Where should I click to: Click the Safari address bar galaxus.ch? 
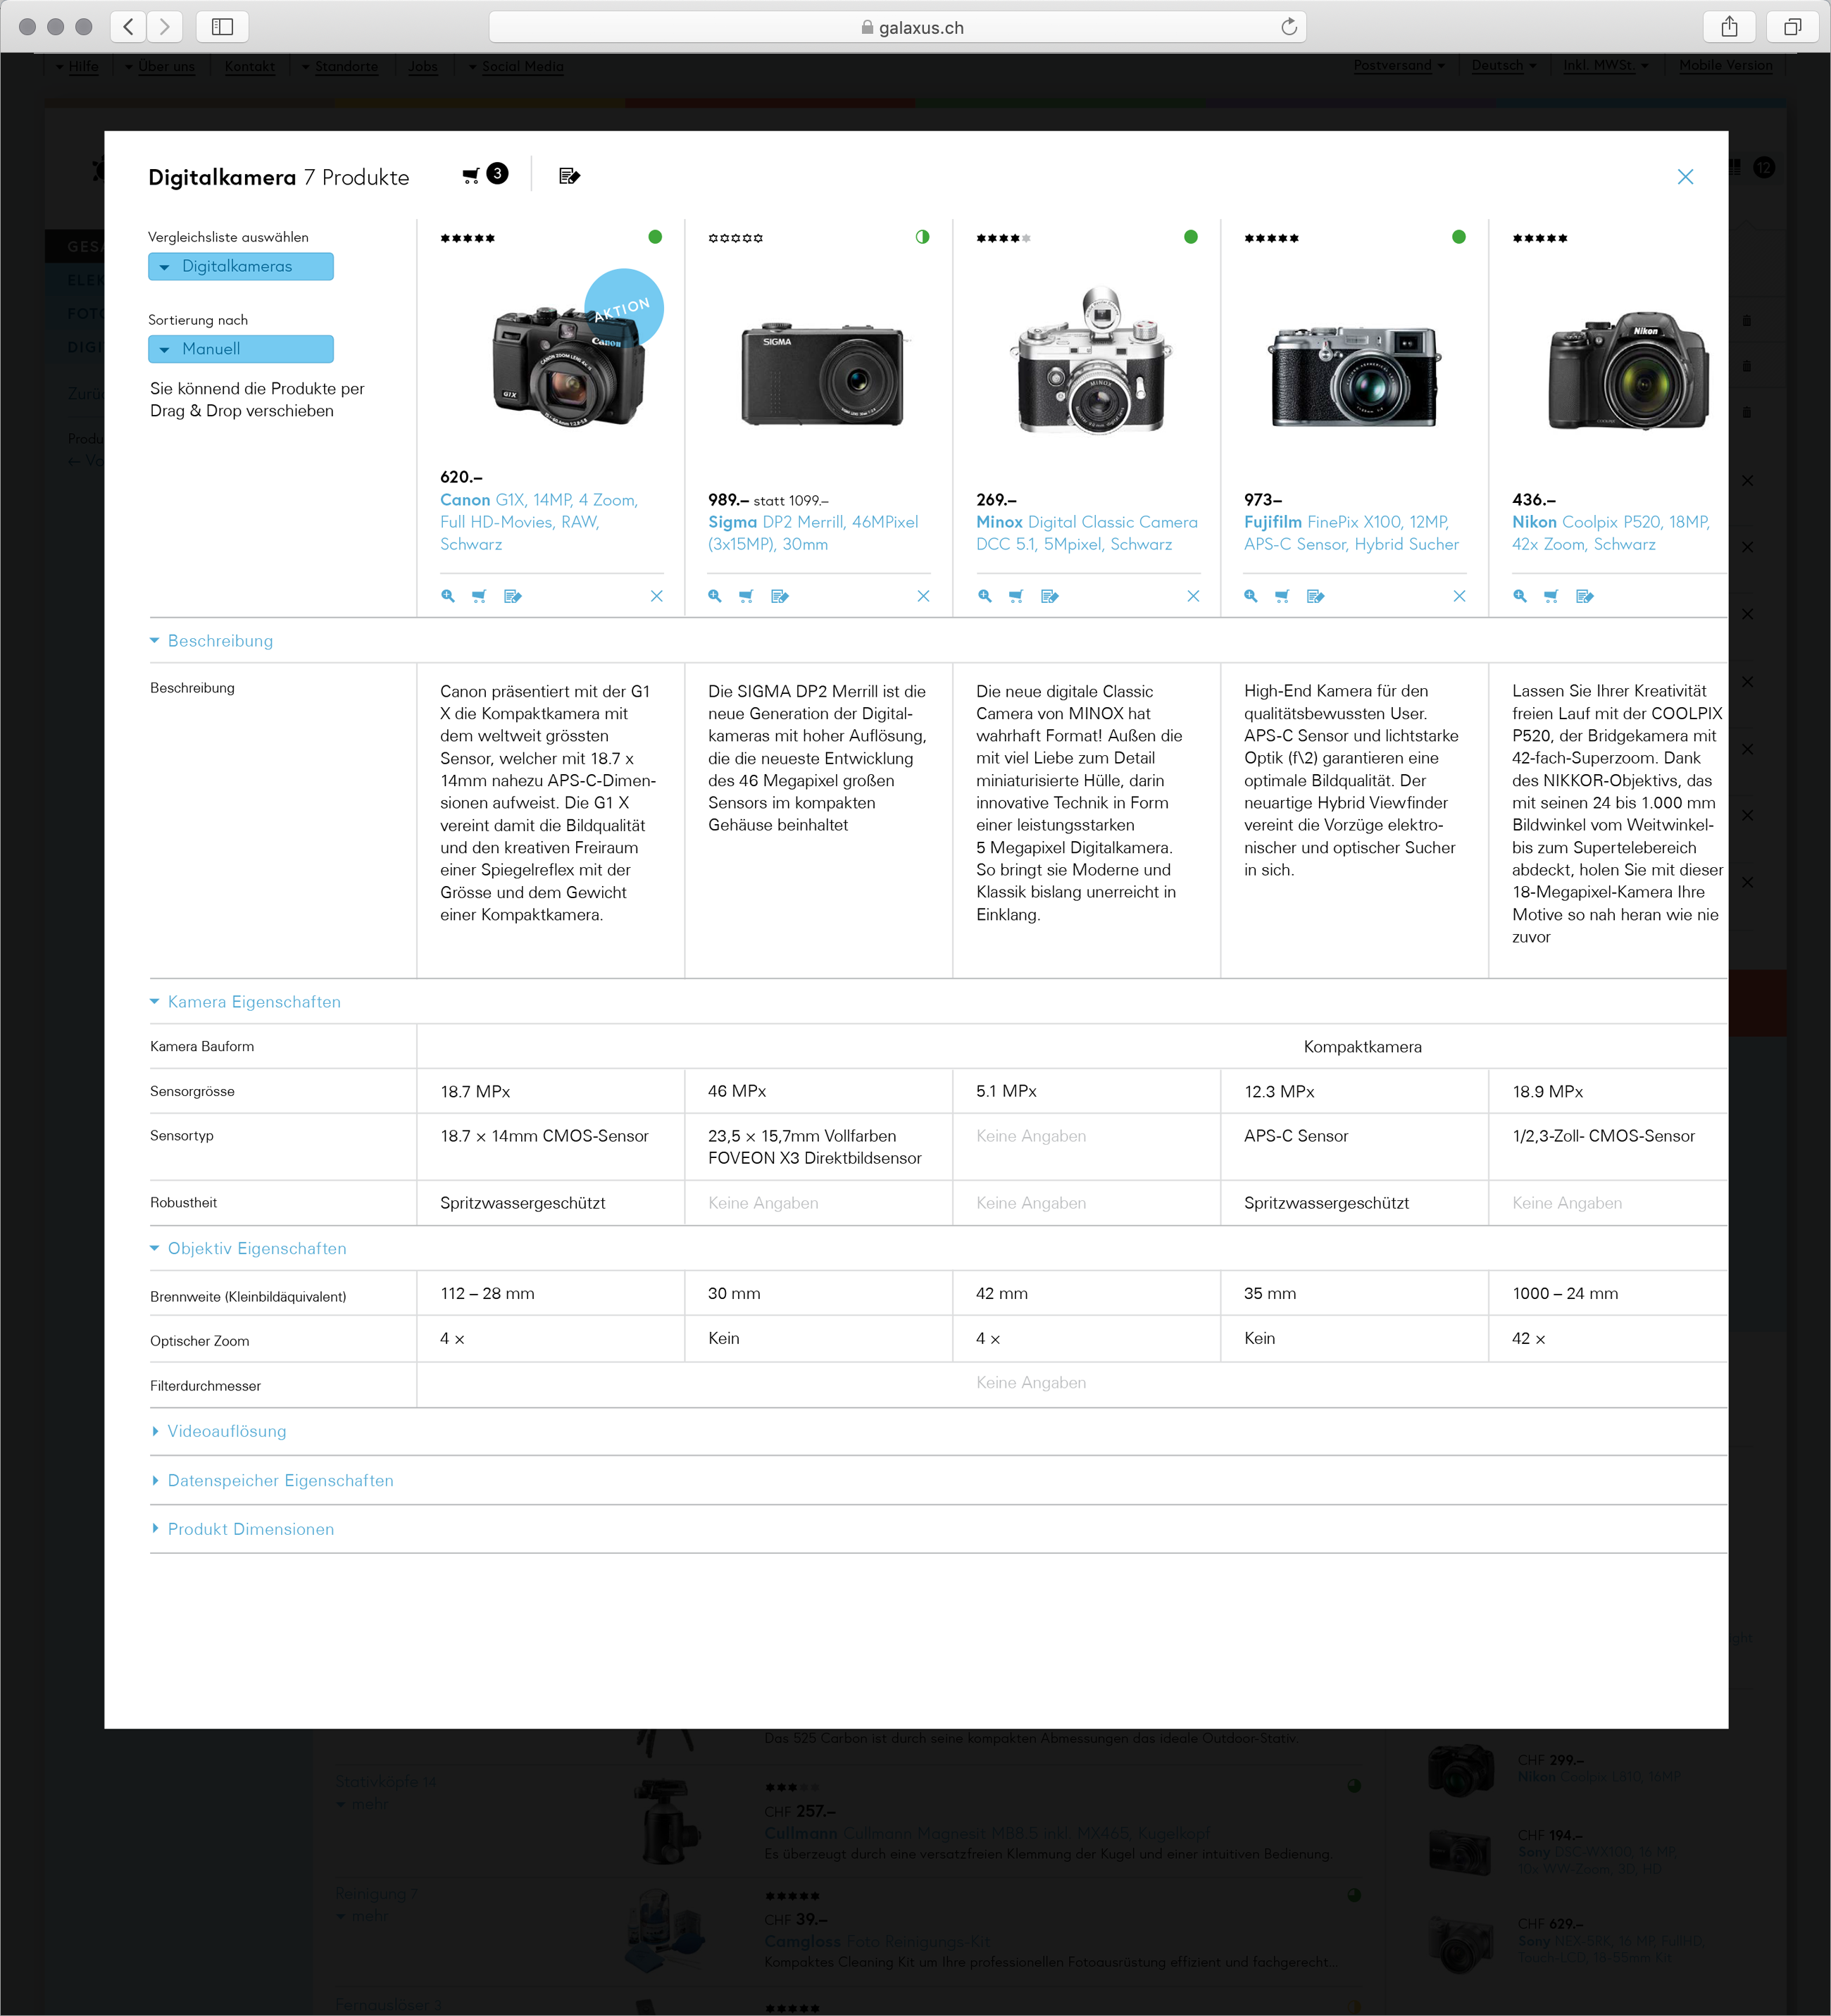point(897,27)
